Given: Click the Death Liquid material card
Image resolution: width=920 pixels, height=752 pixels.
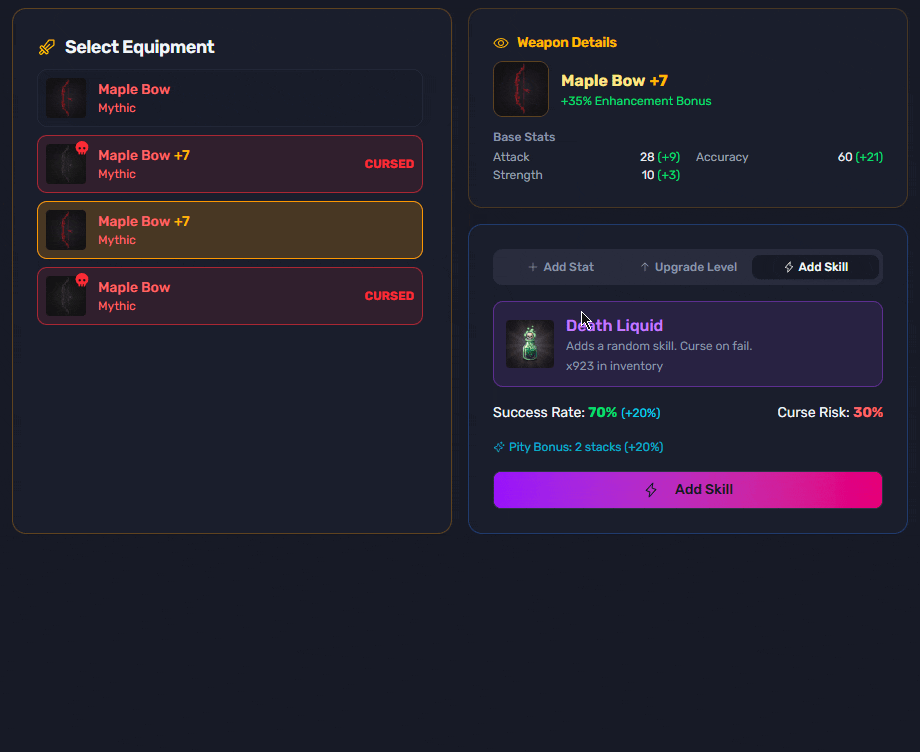Looking at the screenshot, I should click(688, 344).
